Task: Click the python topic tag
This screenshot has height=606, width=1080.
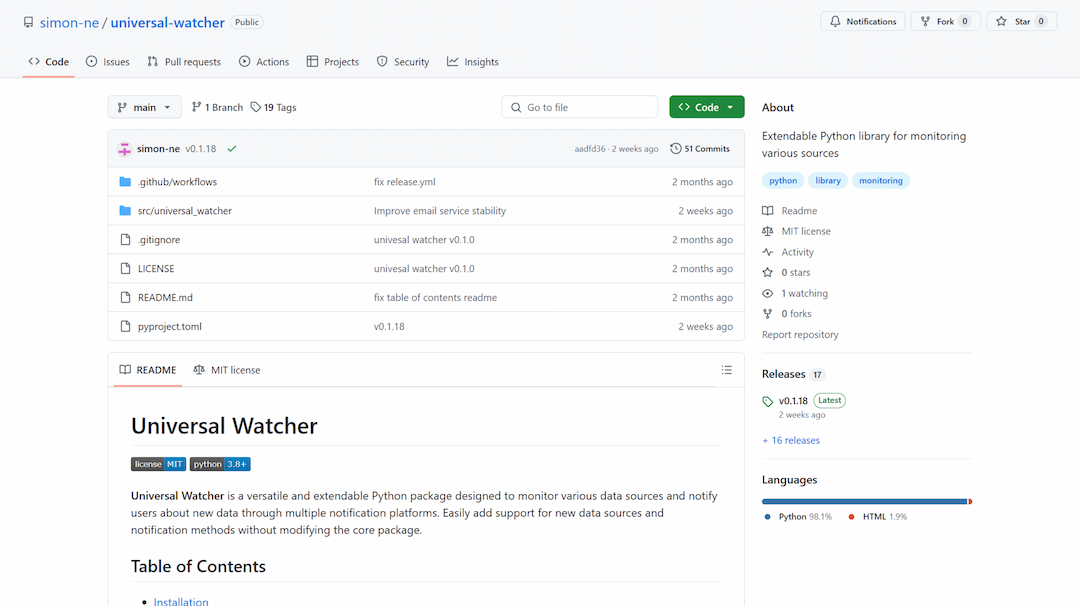Action: pos(782,180)
